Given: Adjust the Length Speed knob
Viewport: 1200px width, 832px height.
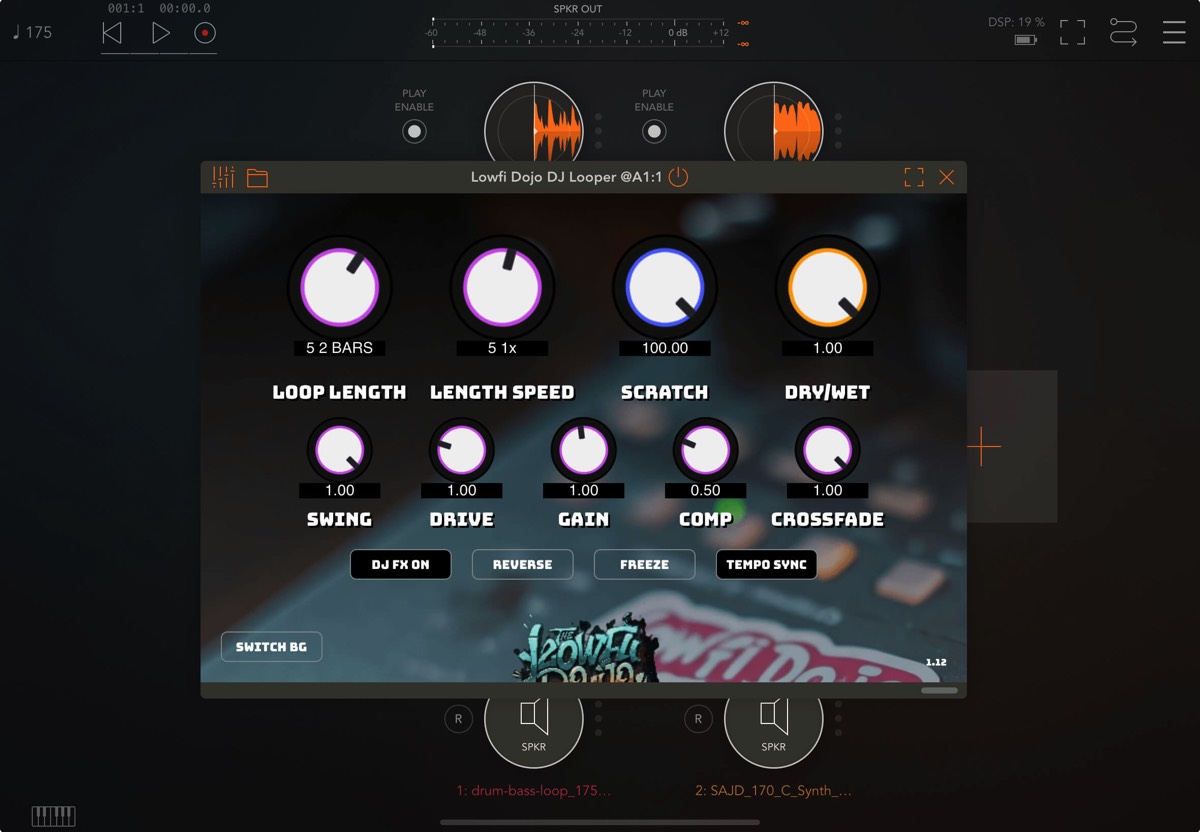Looking at the screenshot, I should click(x=502, y=287).
